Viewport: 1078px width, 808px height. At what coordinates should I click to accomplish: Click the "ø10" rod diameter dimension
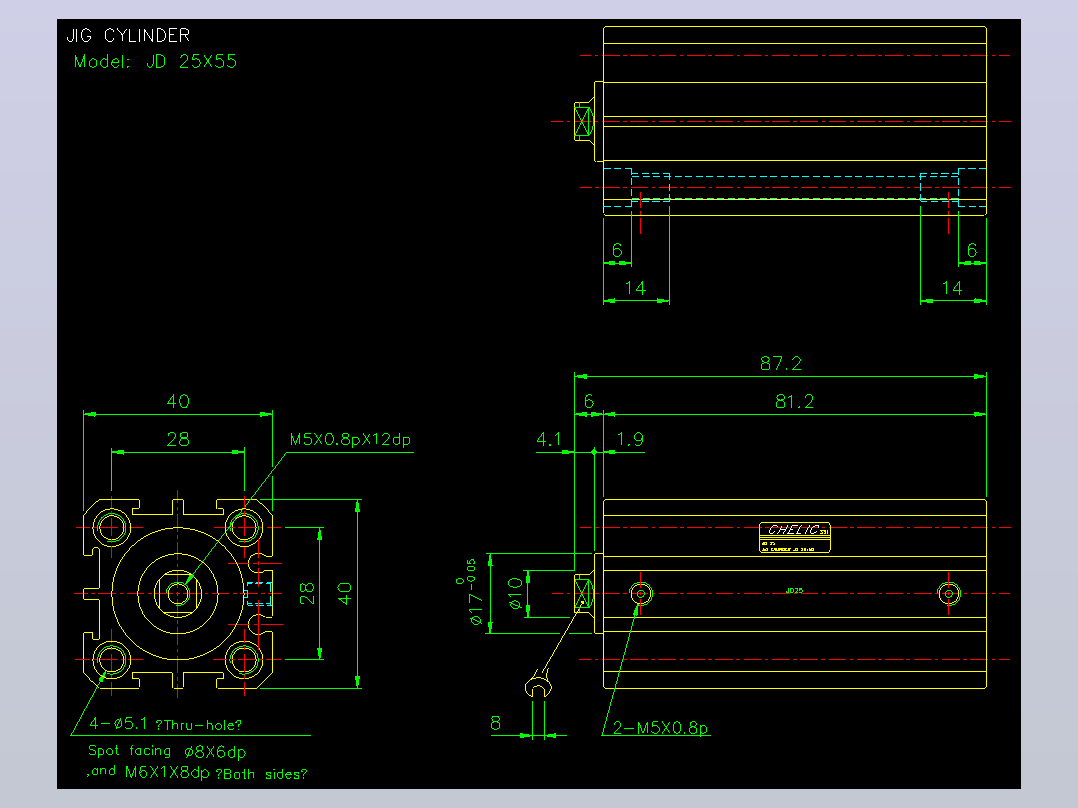515,593
